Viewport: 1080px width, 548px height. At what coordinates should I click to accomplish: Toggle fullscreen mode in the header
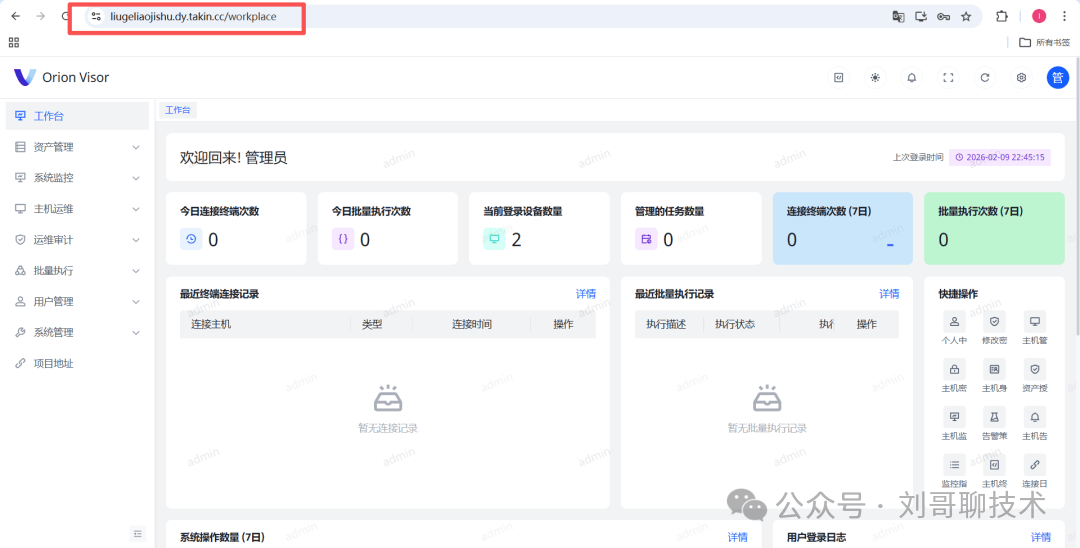948,78
